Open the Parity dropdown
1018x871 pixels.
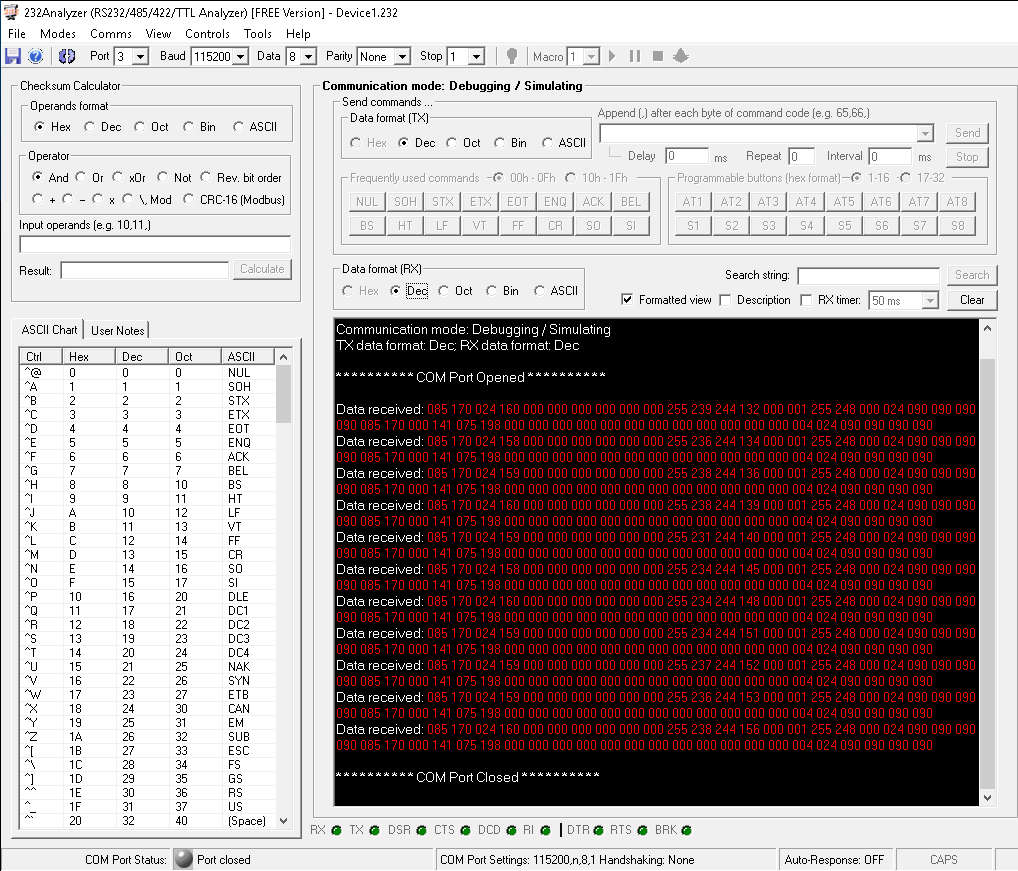[x=403, y=56]
